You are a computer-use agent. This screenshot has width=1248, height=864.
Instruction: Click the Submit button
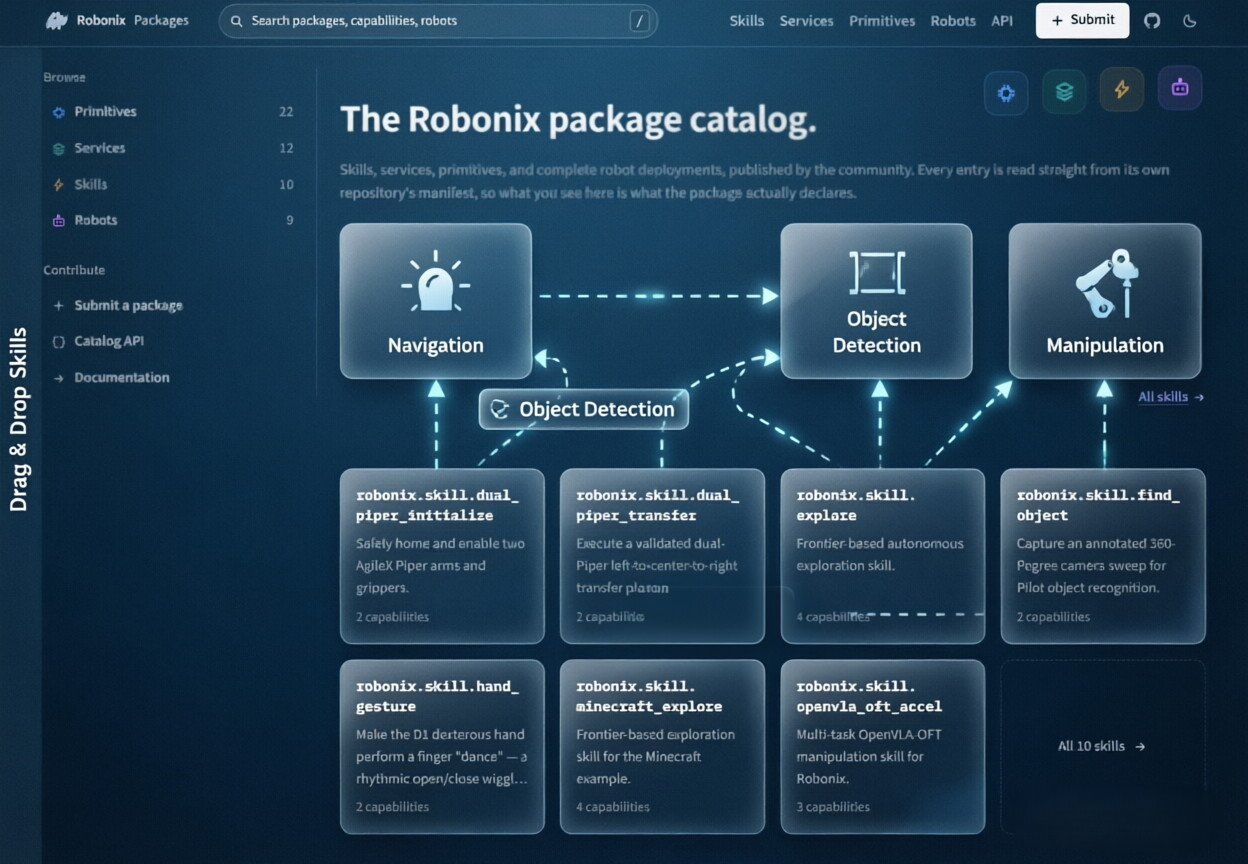[x=1082, y=20]
